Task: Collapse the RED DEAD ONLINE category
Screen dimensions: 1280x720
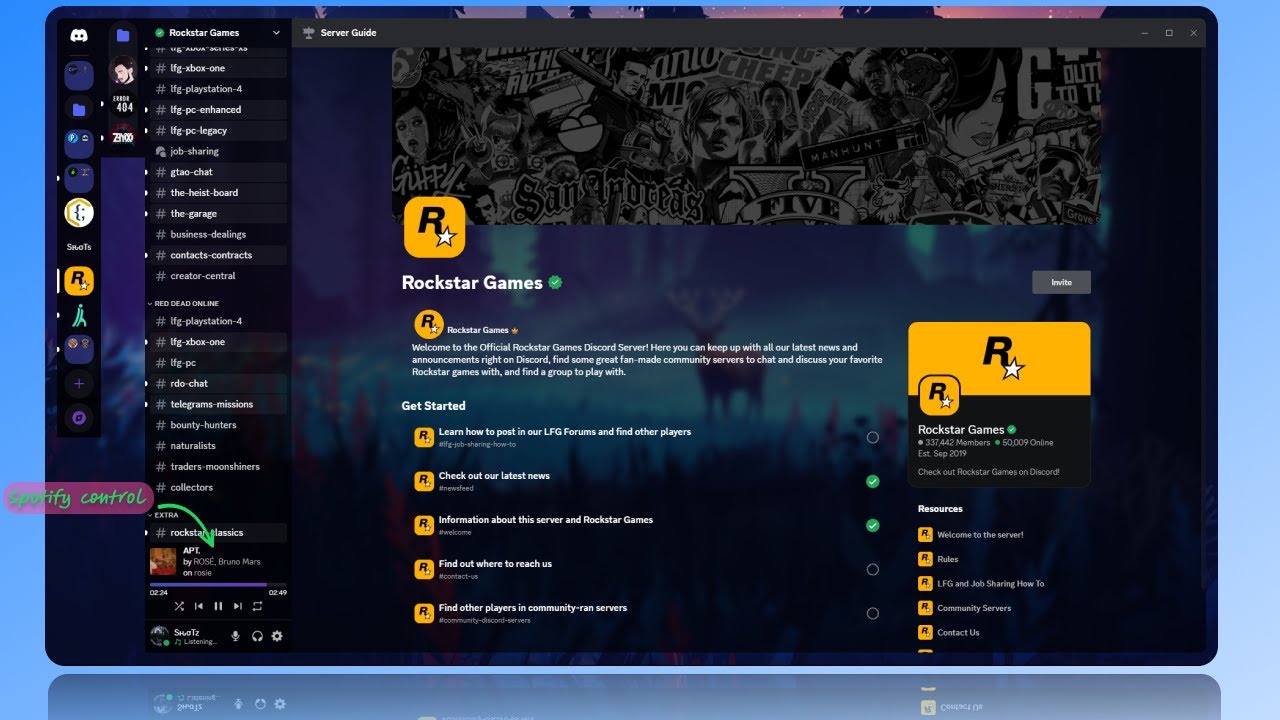Action: [x=184, y=303]
